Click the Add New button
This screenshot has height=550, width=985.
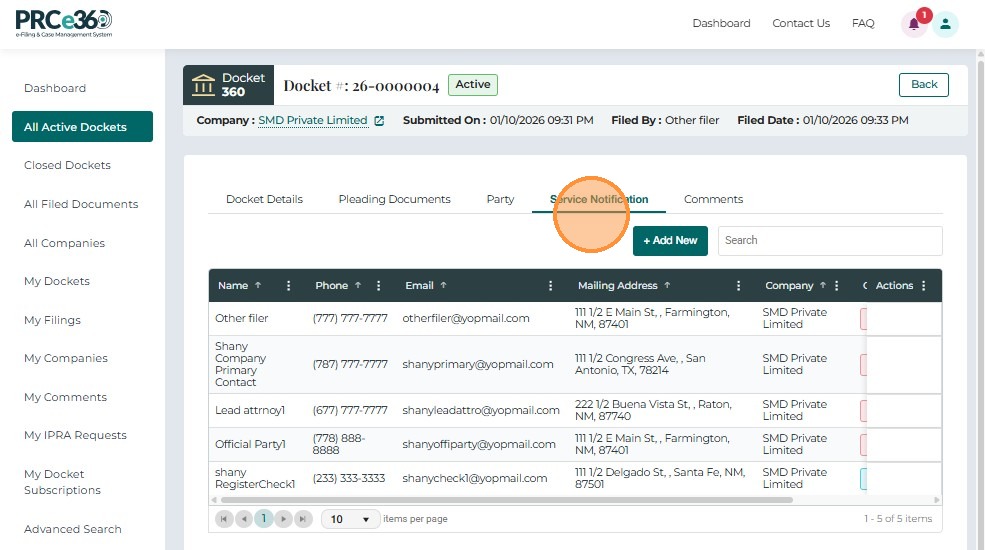pos(670,241)
